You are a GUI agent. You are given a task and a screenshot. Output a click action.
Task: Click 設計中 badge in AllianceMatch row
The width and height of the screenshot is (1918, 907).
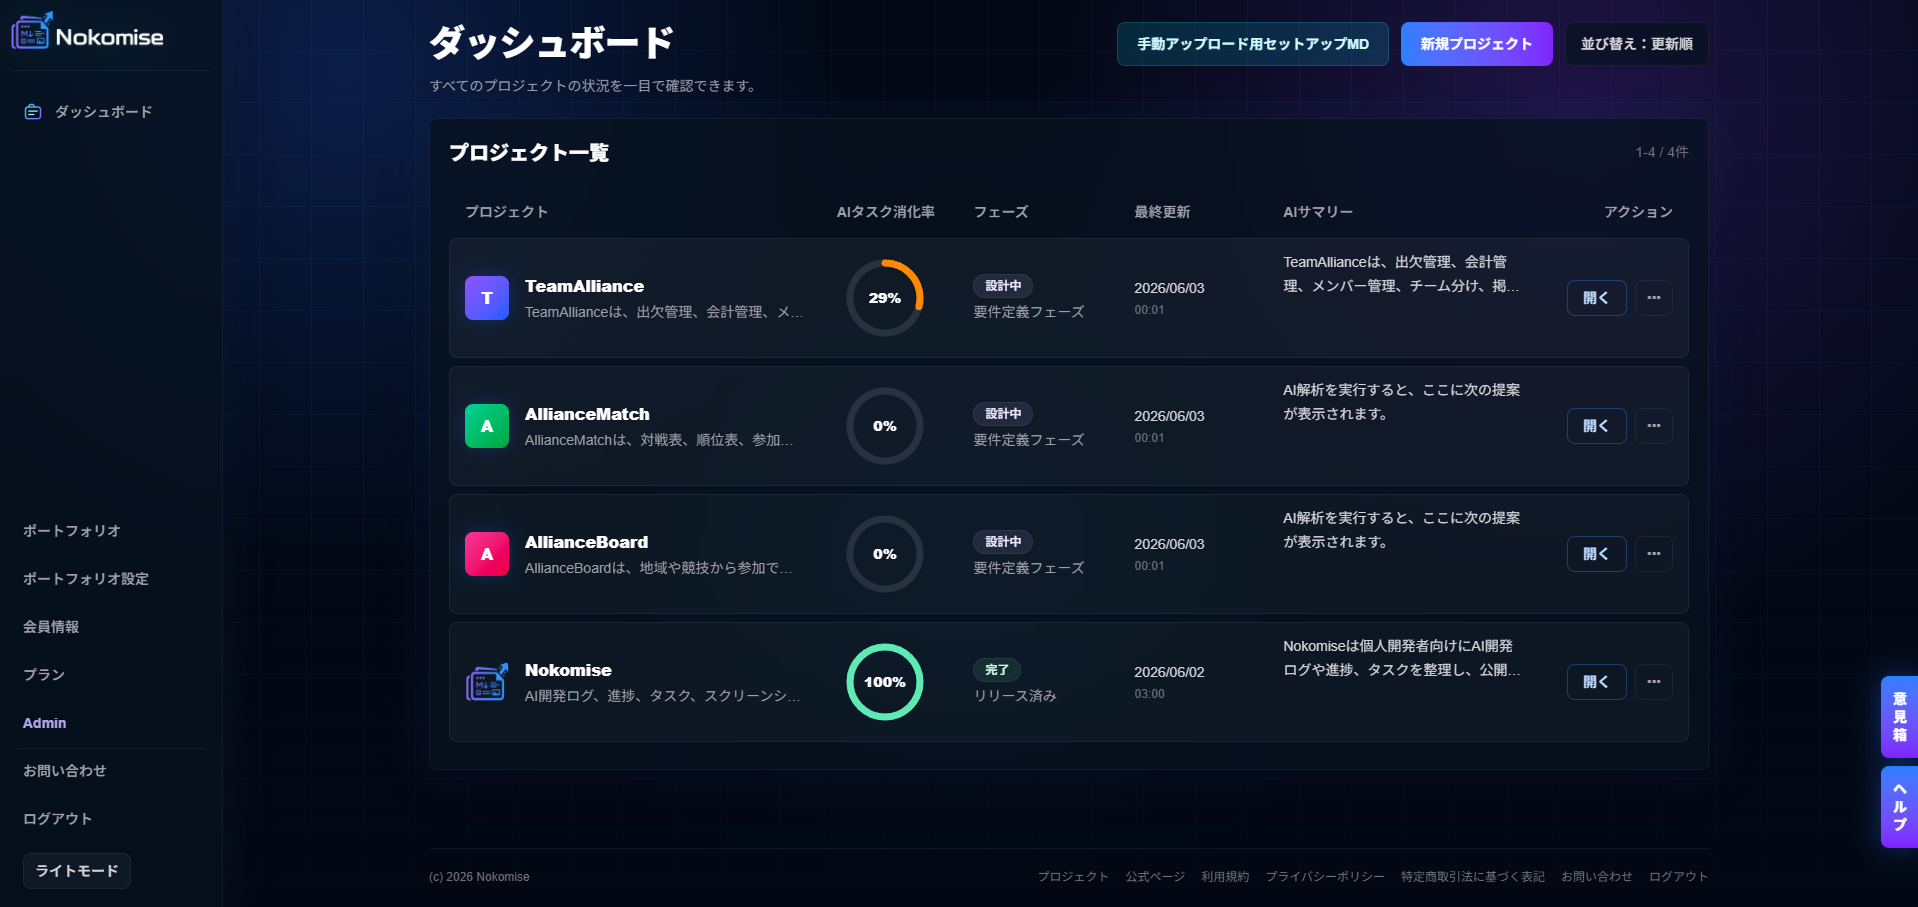1003,414
